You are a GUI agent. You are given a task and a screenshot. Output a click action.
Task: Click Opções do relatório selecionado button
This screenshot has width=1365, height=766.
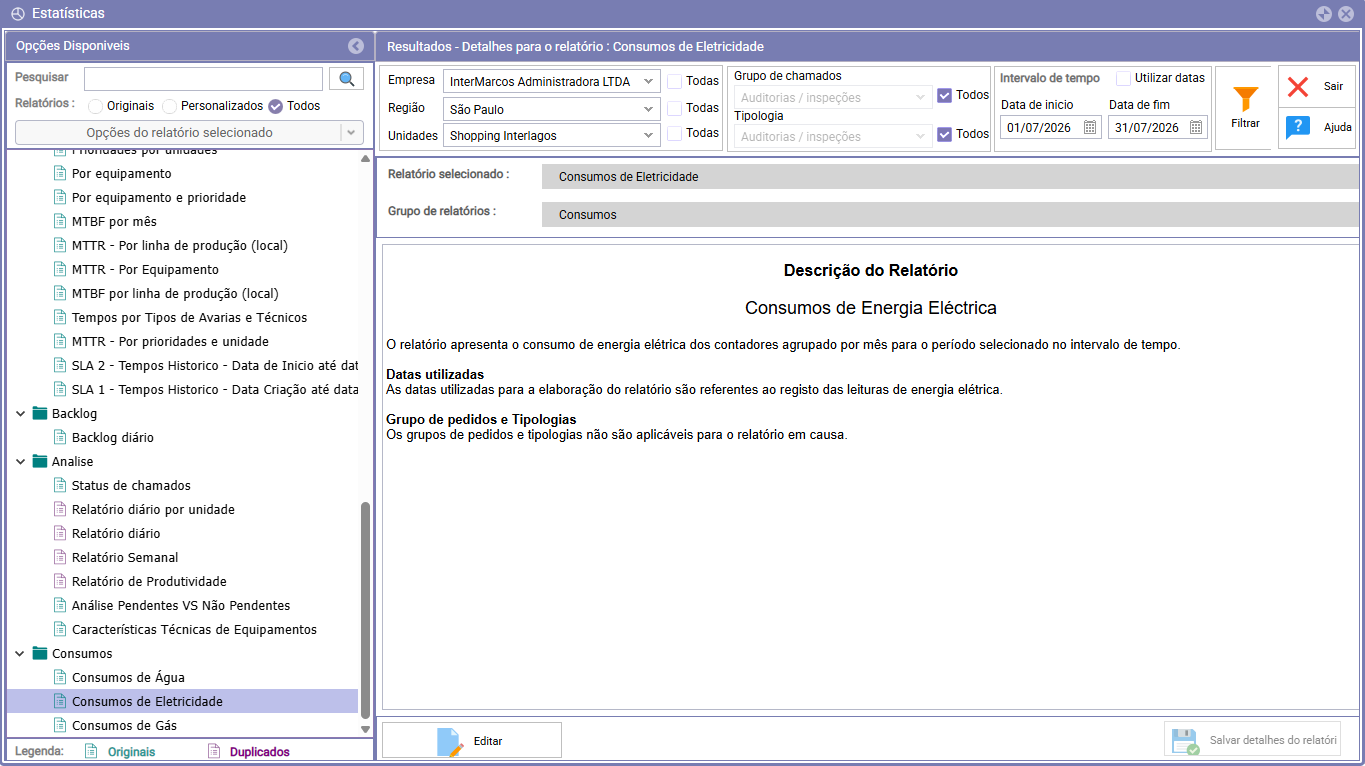click(179, 132)
